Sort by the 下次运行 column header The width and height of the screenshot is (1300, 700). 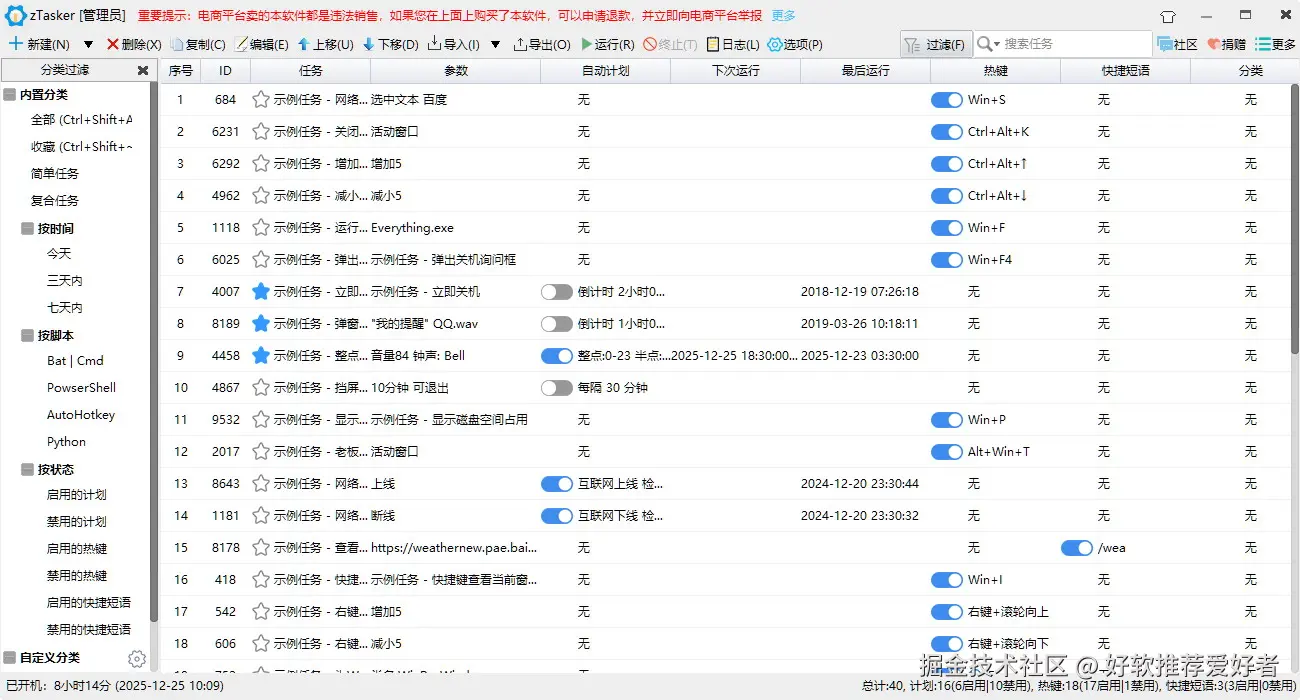736,71
